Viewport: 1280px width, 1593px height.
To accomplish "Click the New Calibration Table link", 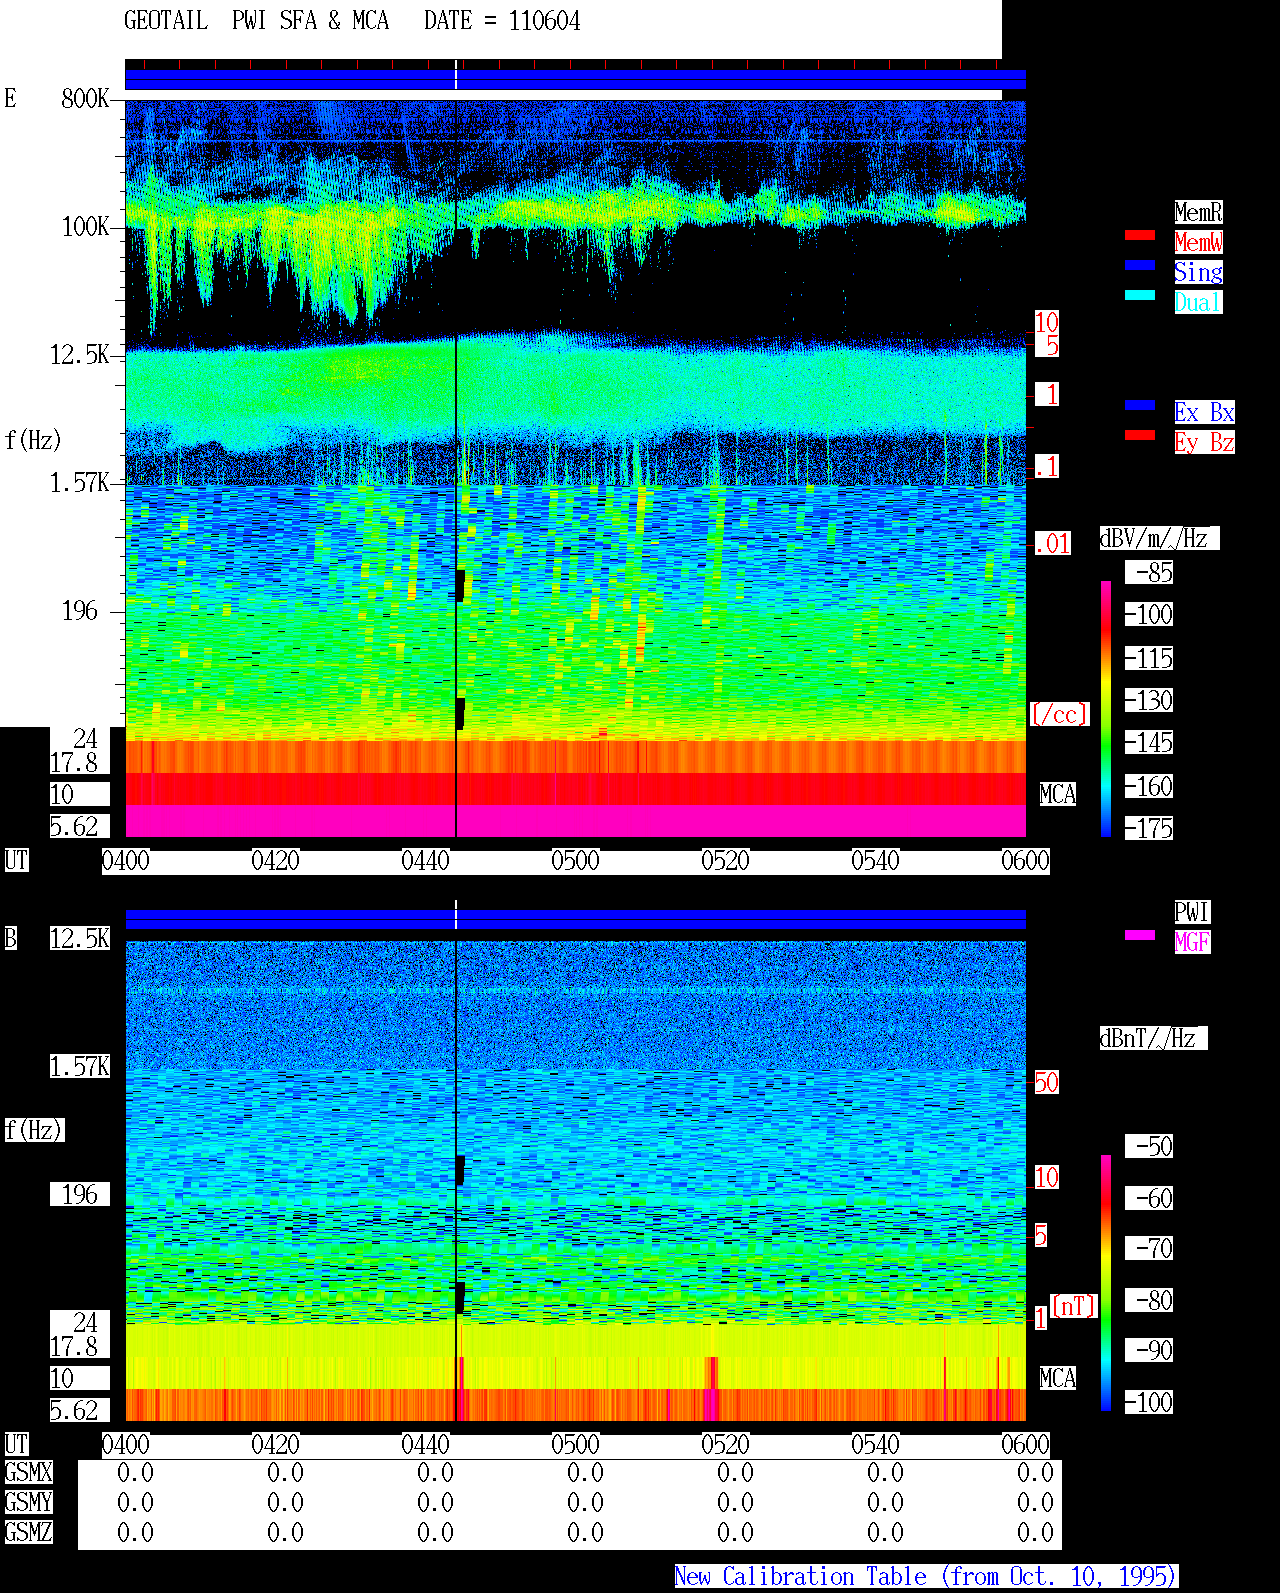I will [926, 1577].
